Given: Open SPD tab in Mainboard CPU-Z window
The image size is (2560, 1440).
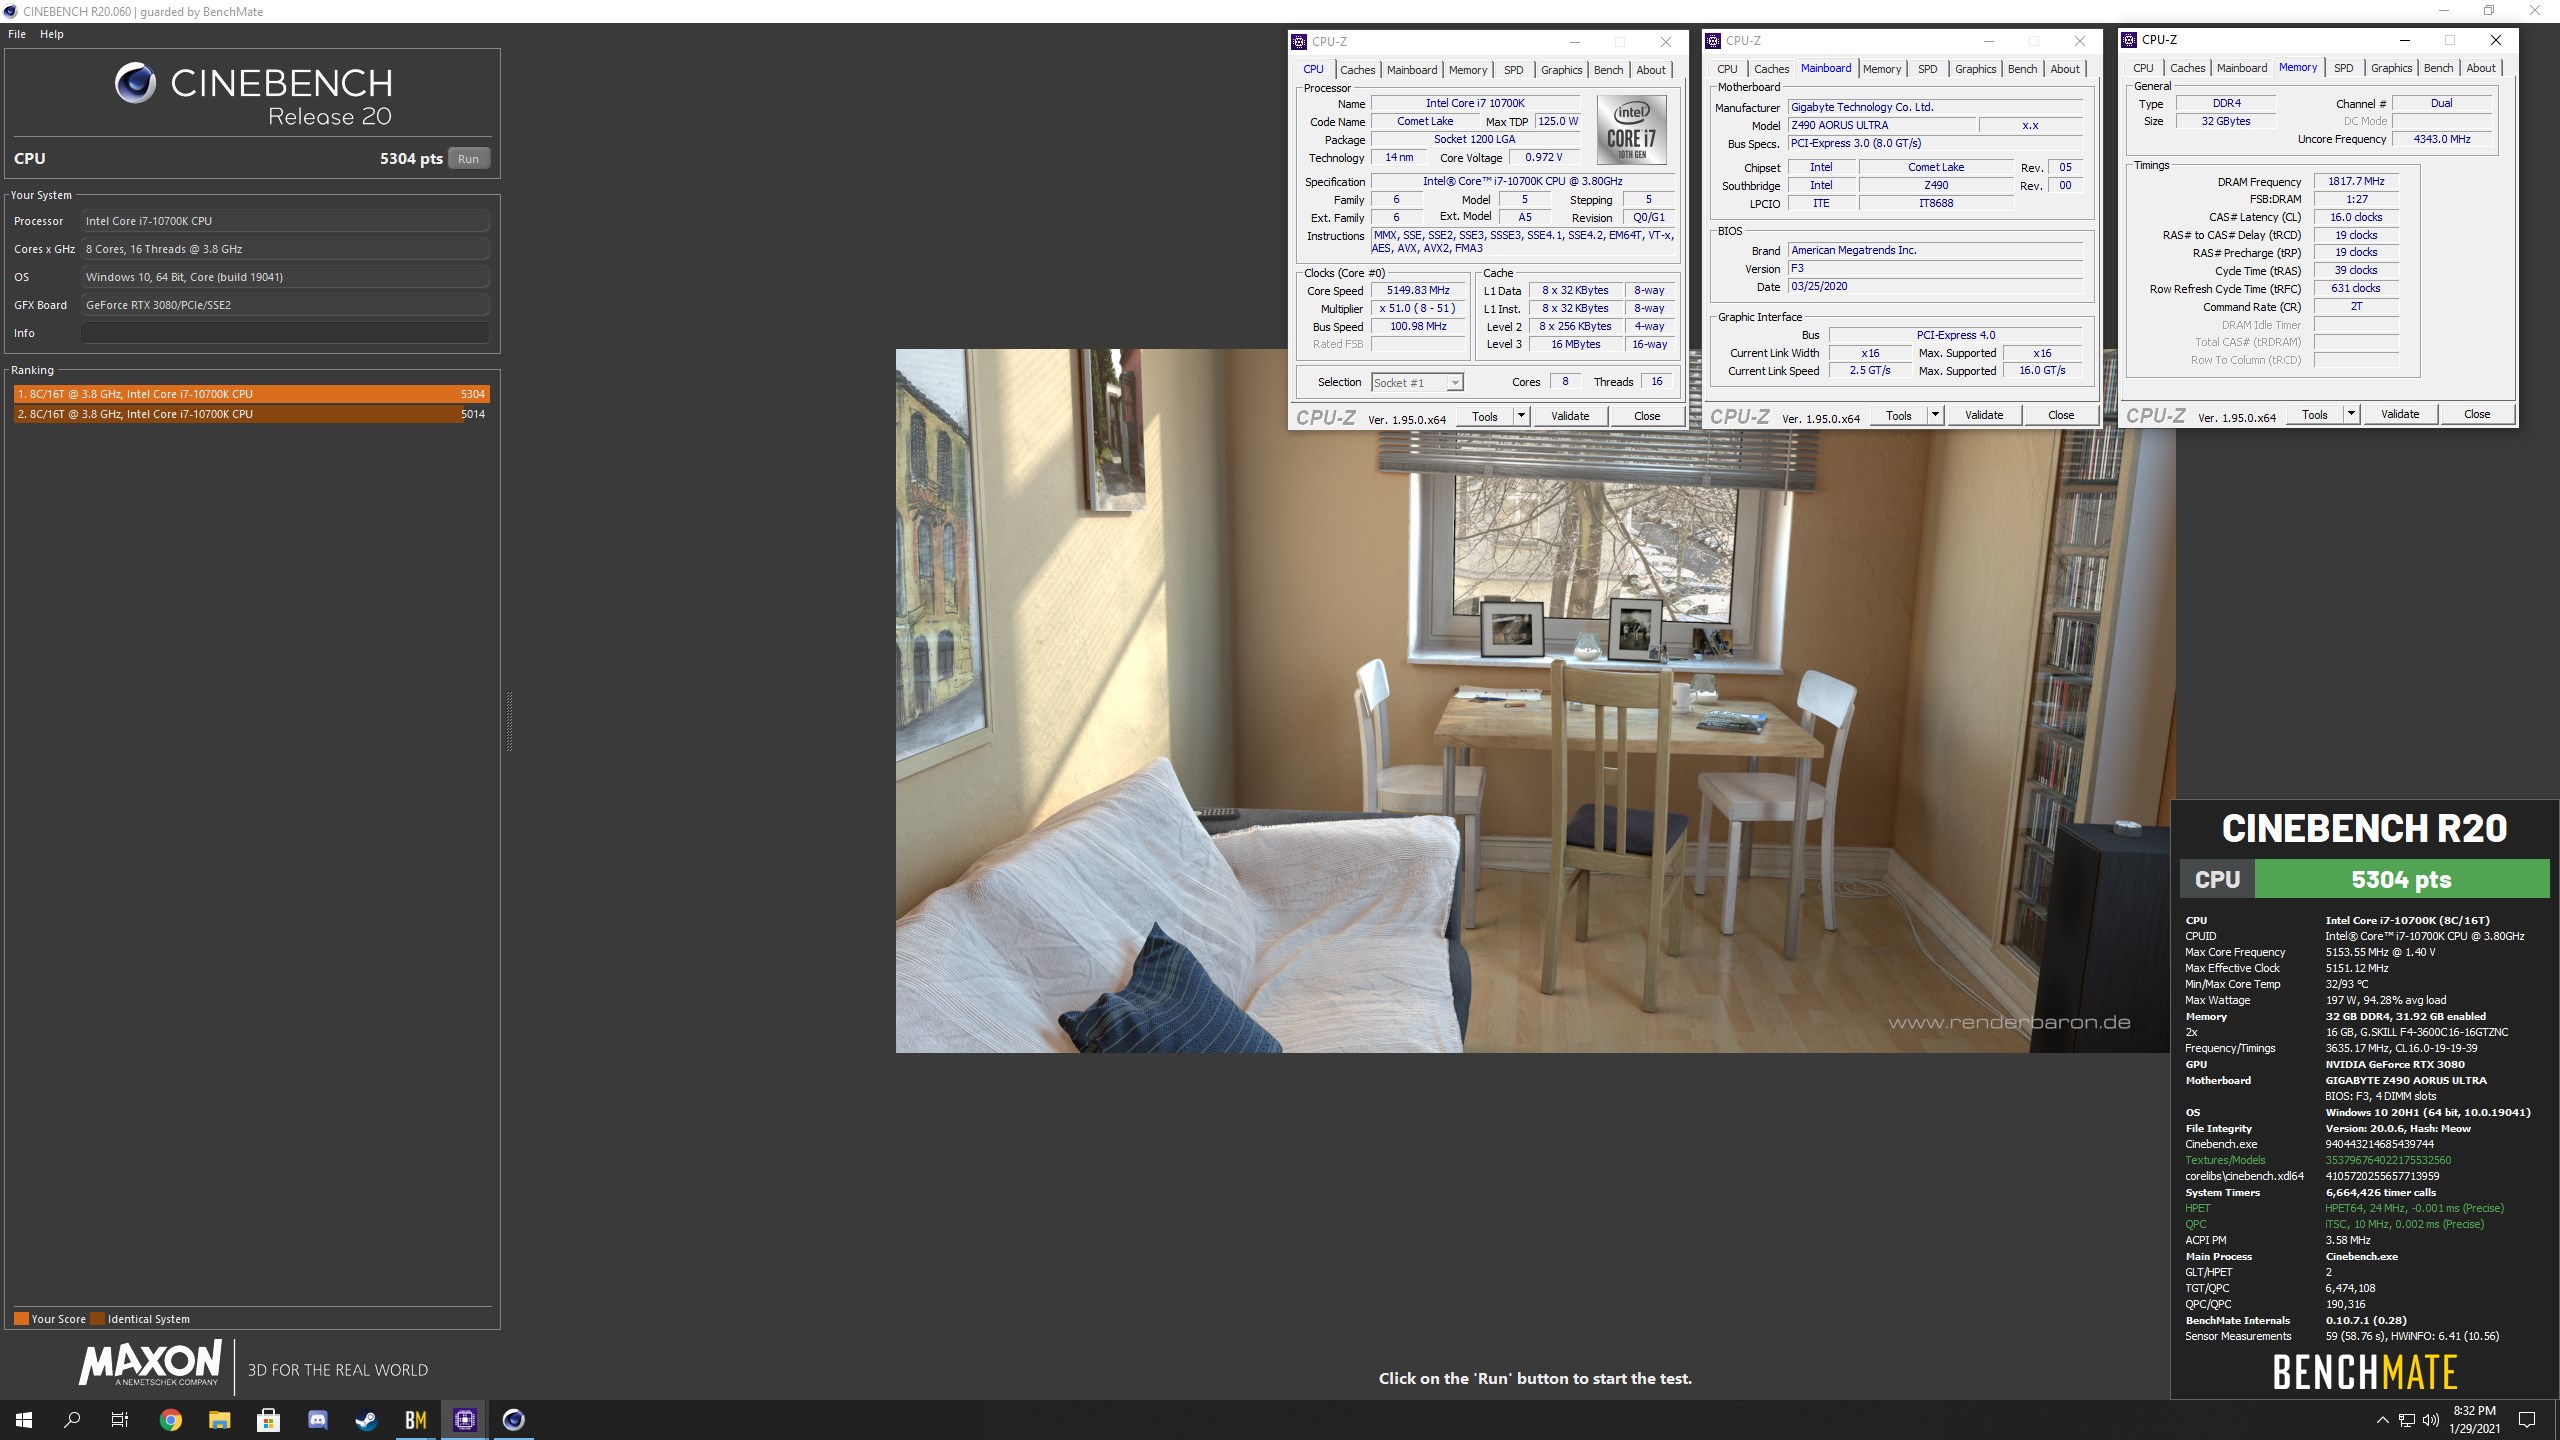Looking at the screenshot, I should 1927,69.
